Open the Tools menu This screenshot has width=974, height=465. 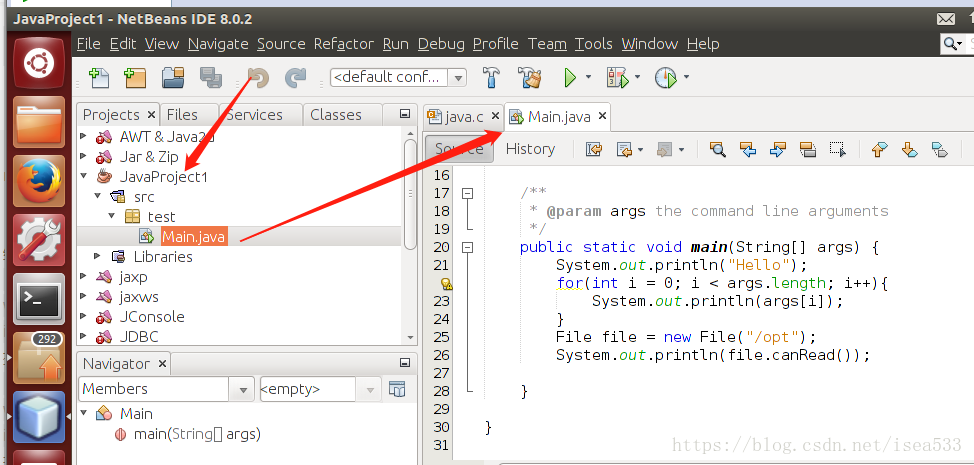click(593, 44)
